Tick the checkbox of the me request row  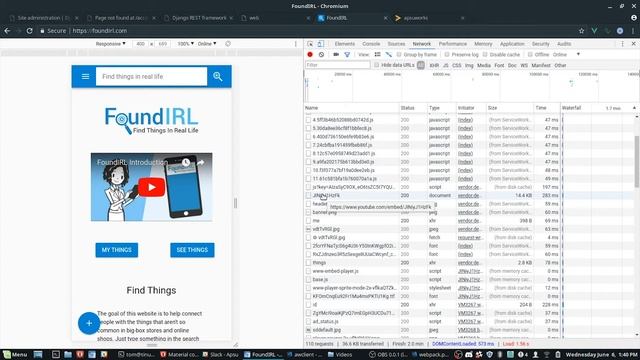point(308,220)
